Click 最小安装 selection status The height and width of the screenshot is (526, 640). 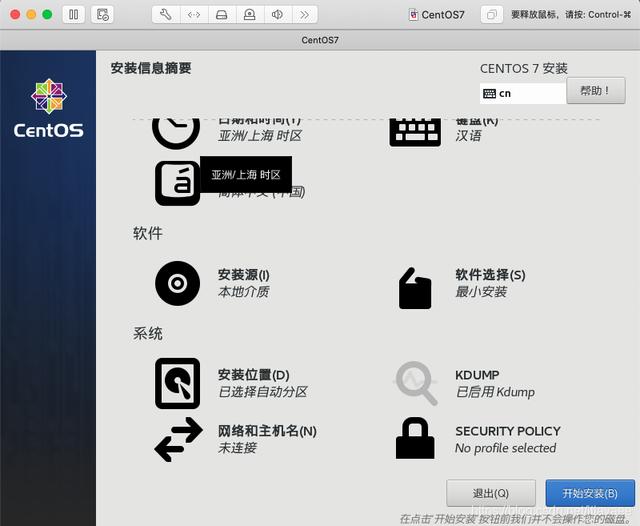[x=481, y=292]
